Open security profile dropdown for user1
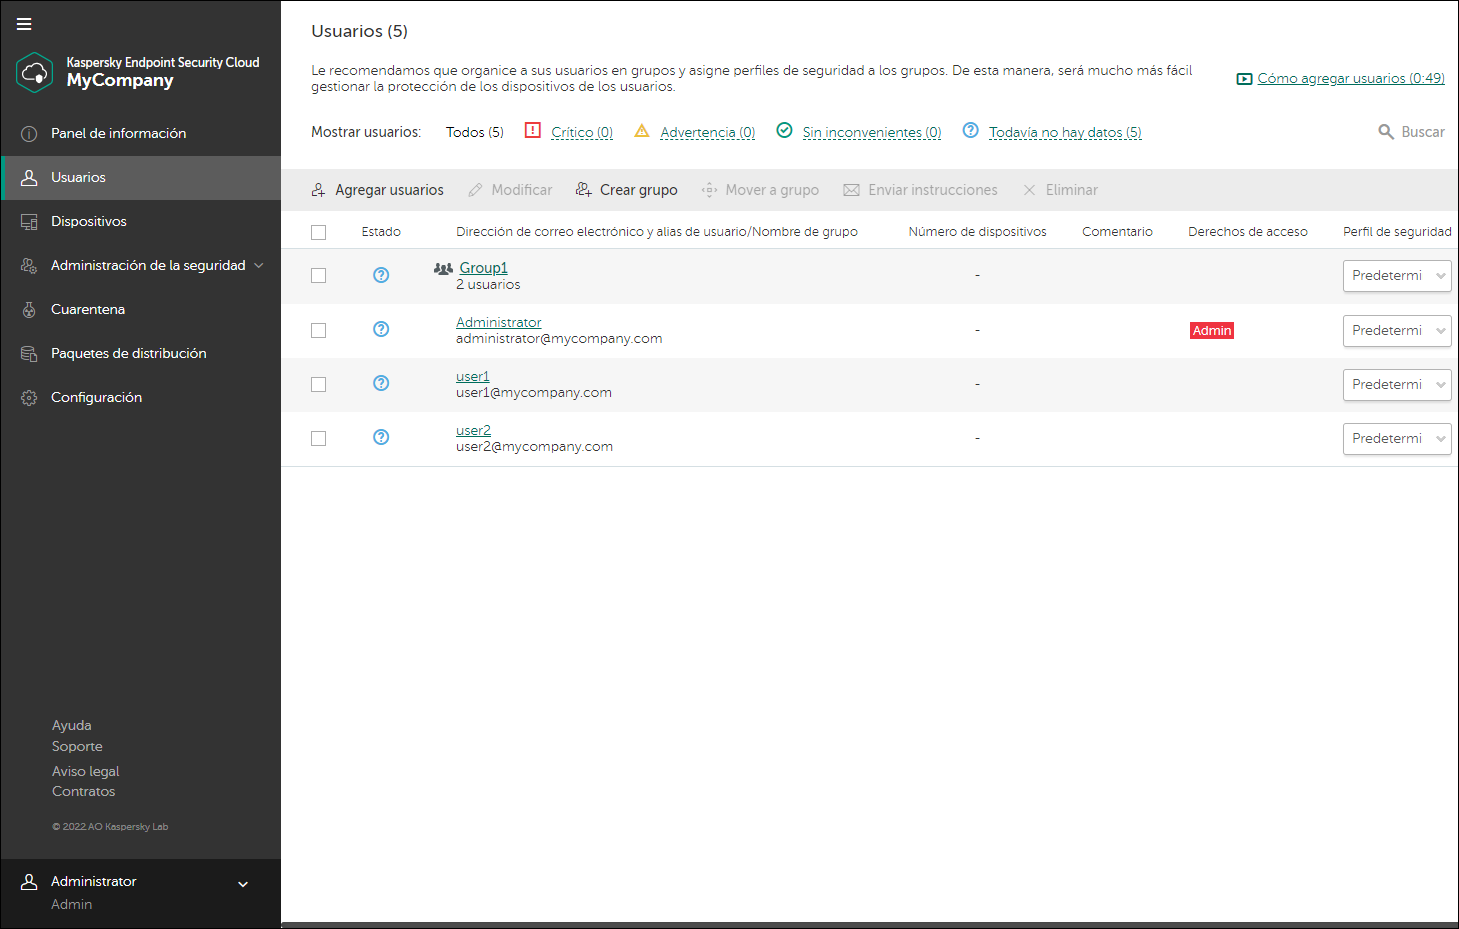 (x=1397, y=385)
